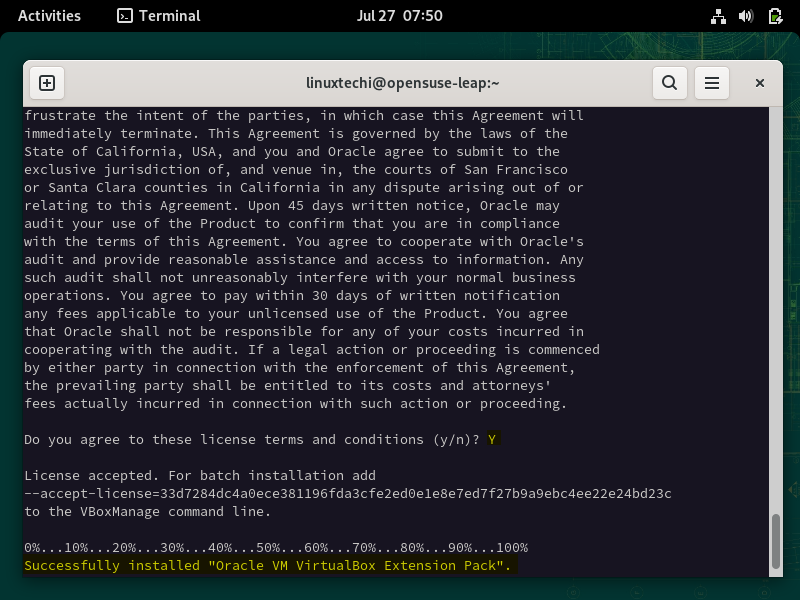Click the Terminal icon in top bar
Viewport: 800px width, 600px height.
coord(124,16)
